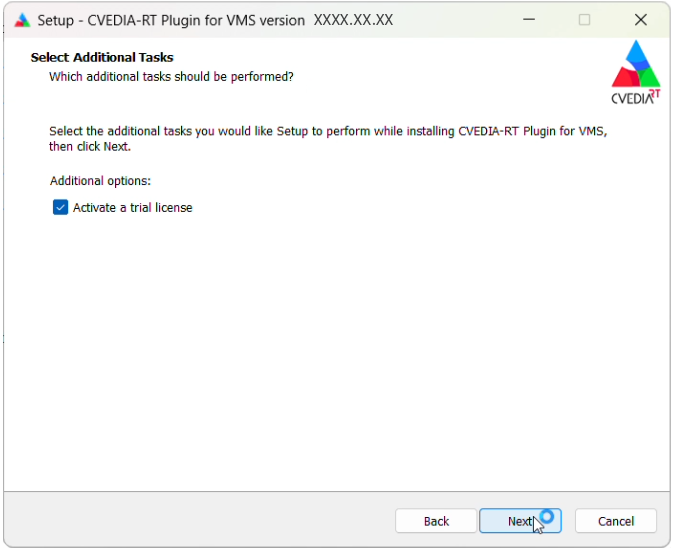Click the CVEDIA setup icon in title bar
687x550 pixels.
22,20
